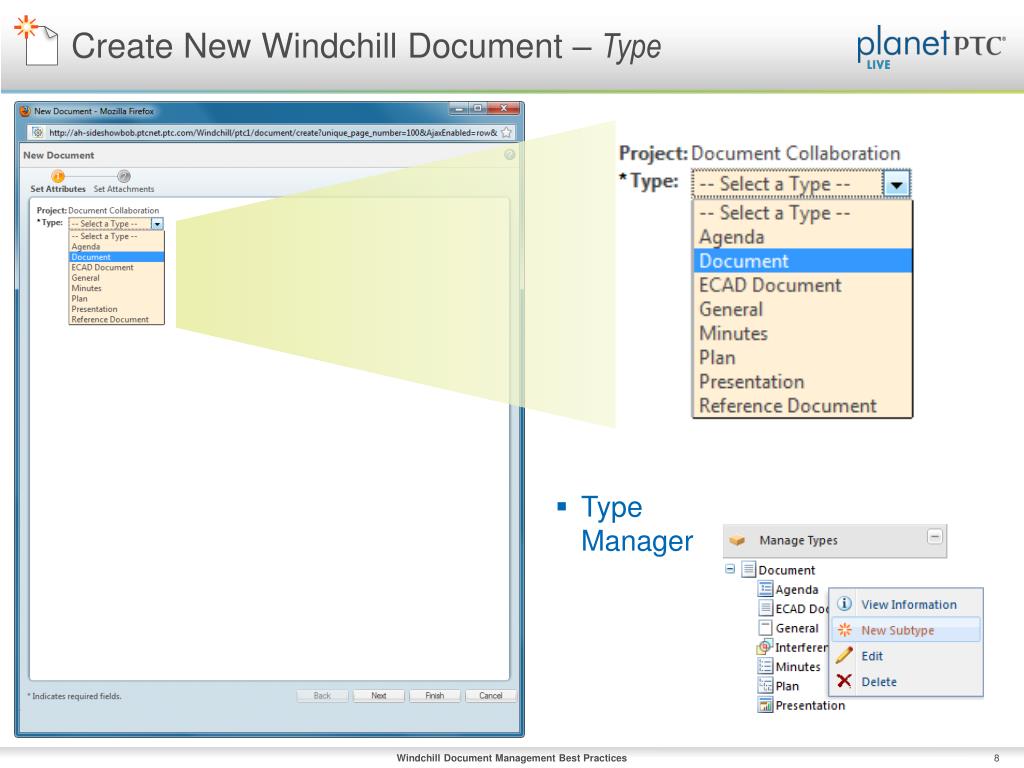Click the site identity icon beside the URL
This screenshot has height=768, width=1024.
37,133
